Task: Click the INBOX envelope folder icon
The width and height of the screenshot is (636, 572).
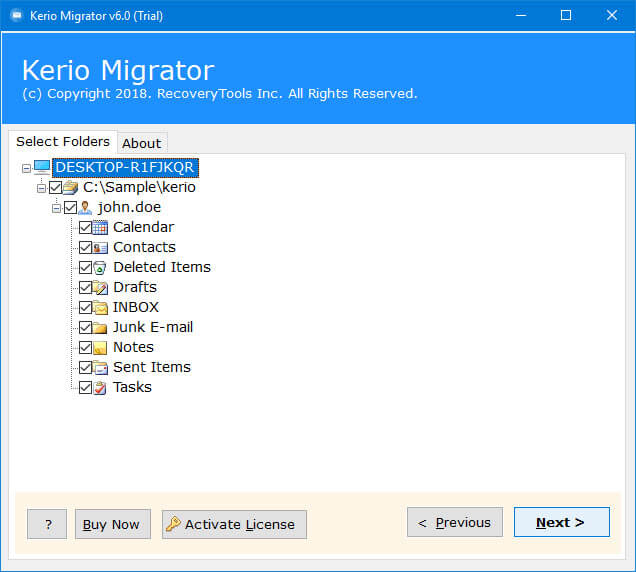Action: click(100, 307)
